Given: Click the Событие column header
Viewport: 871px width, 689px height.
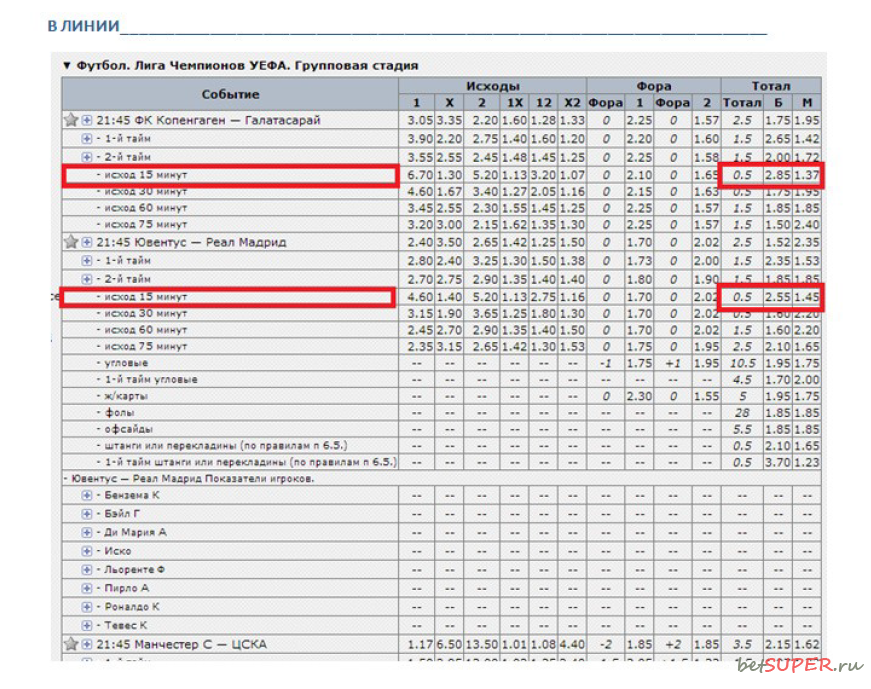Looking at the screenshot, I should tap(230, 94).
